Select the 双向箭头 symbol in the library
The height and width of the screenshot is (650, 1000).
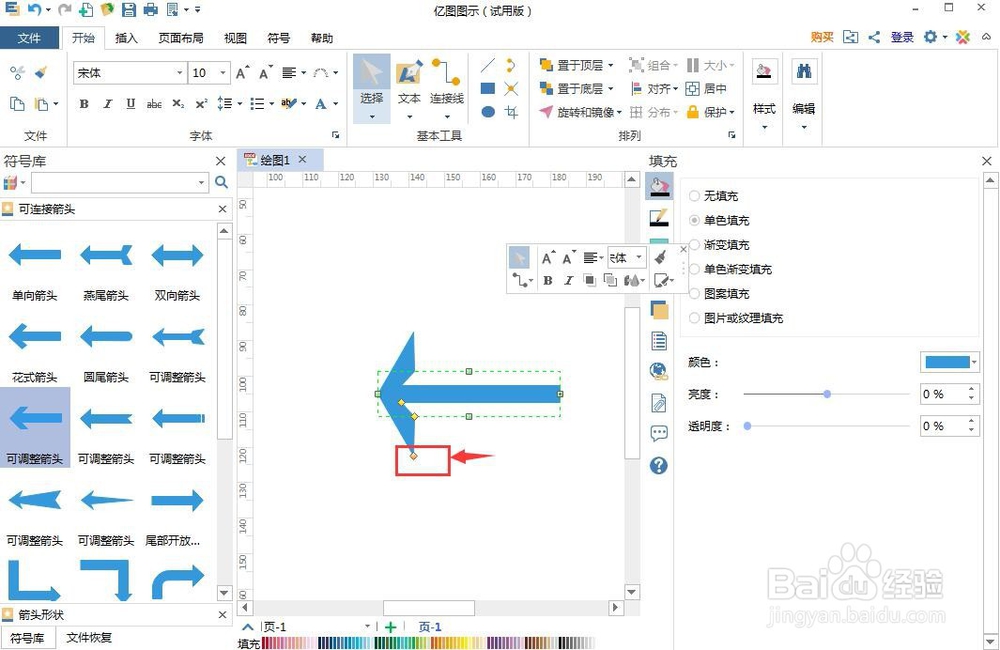177,255
